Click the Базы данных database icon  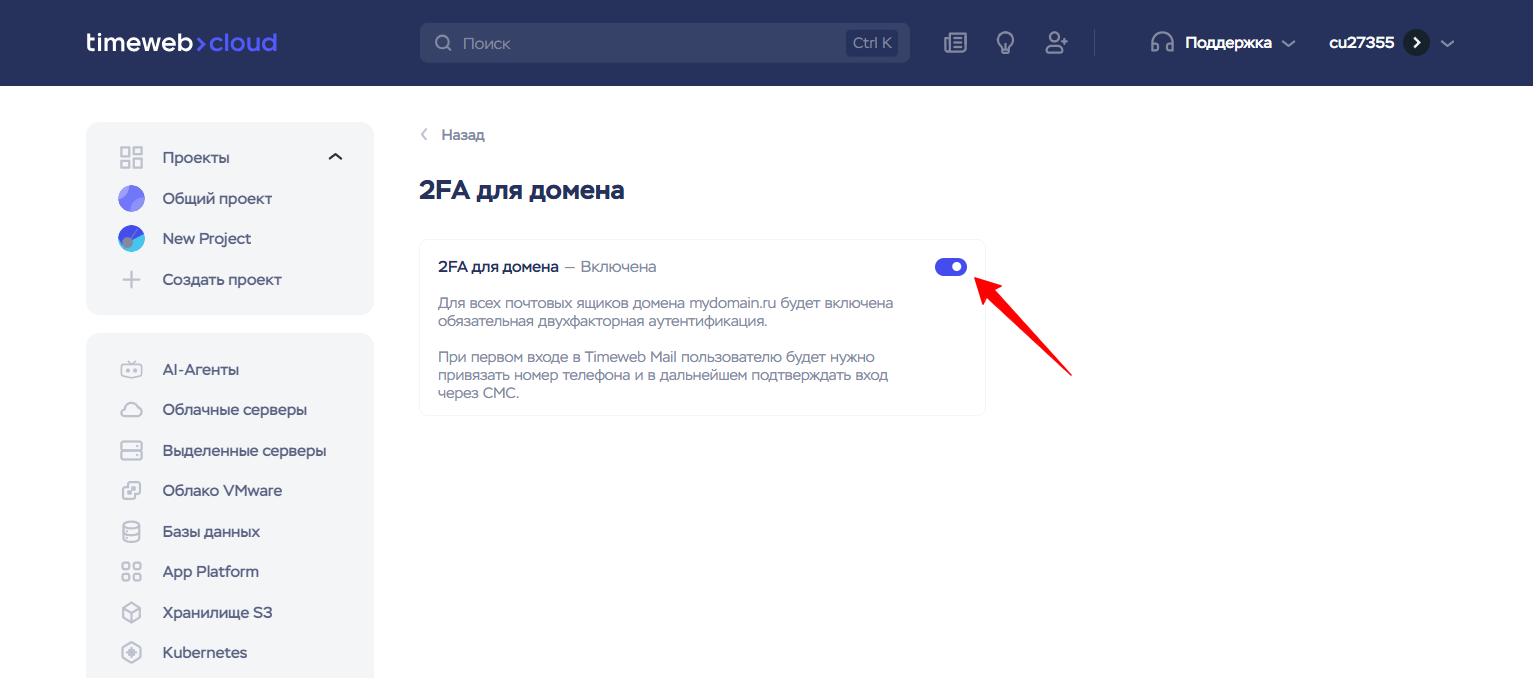pos(131,532)
